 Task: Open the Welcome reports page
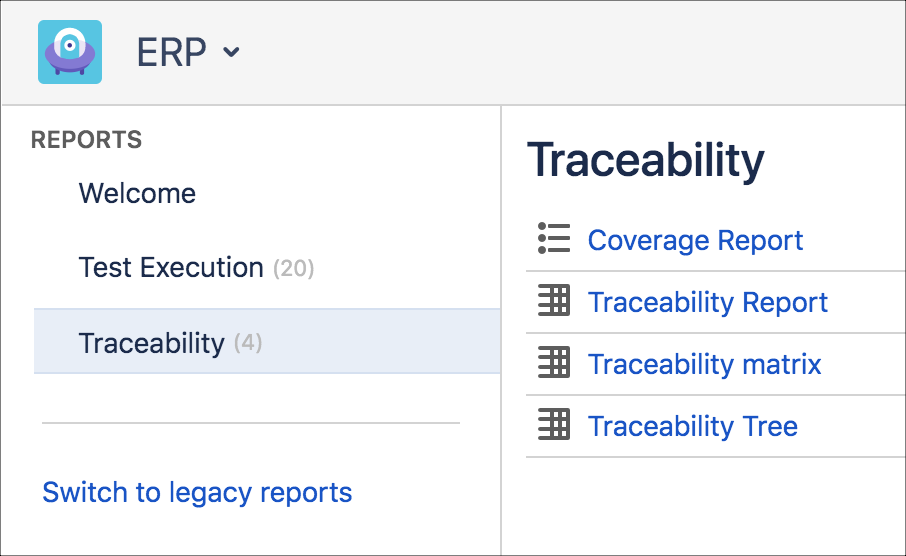click(137, 193)
